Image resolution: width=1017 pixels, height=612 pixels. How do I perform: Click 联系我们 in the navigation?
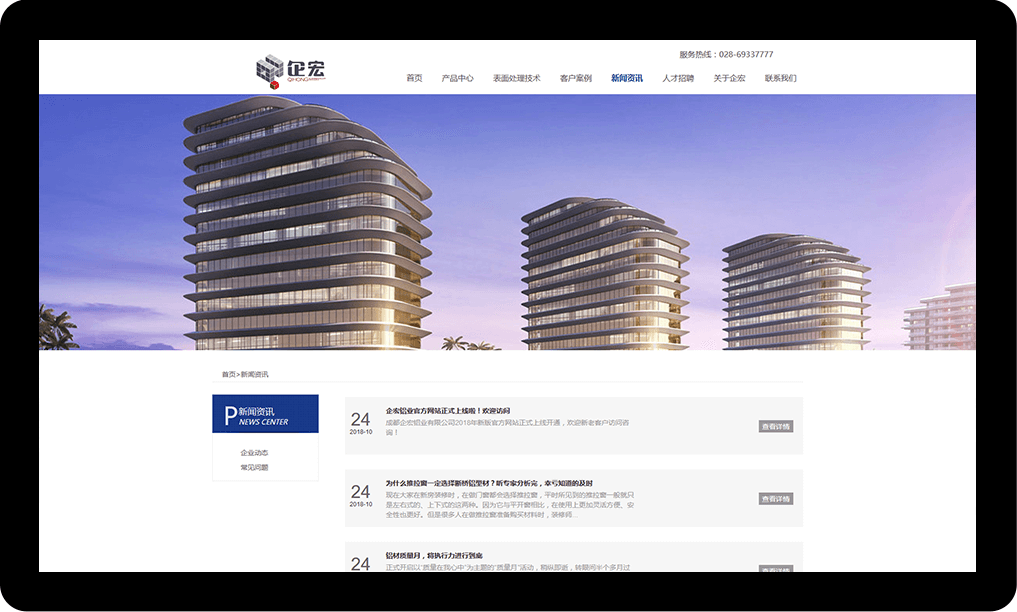(781, 78)
